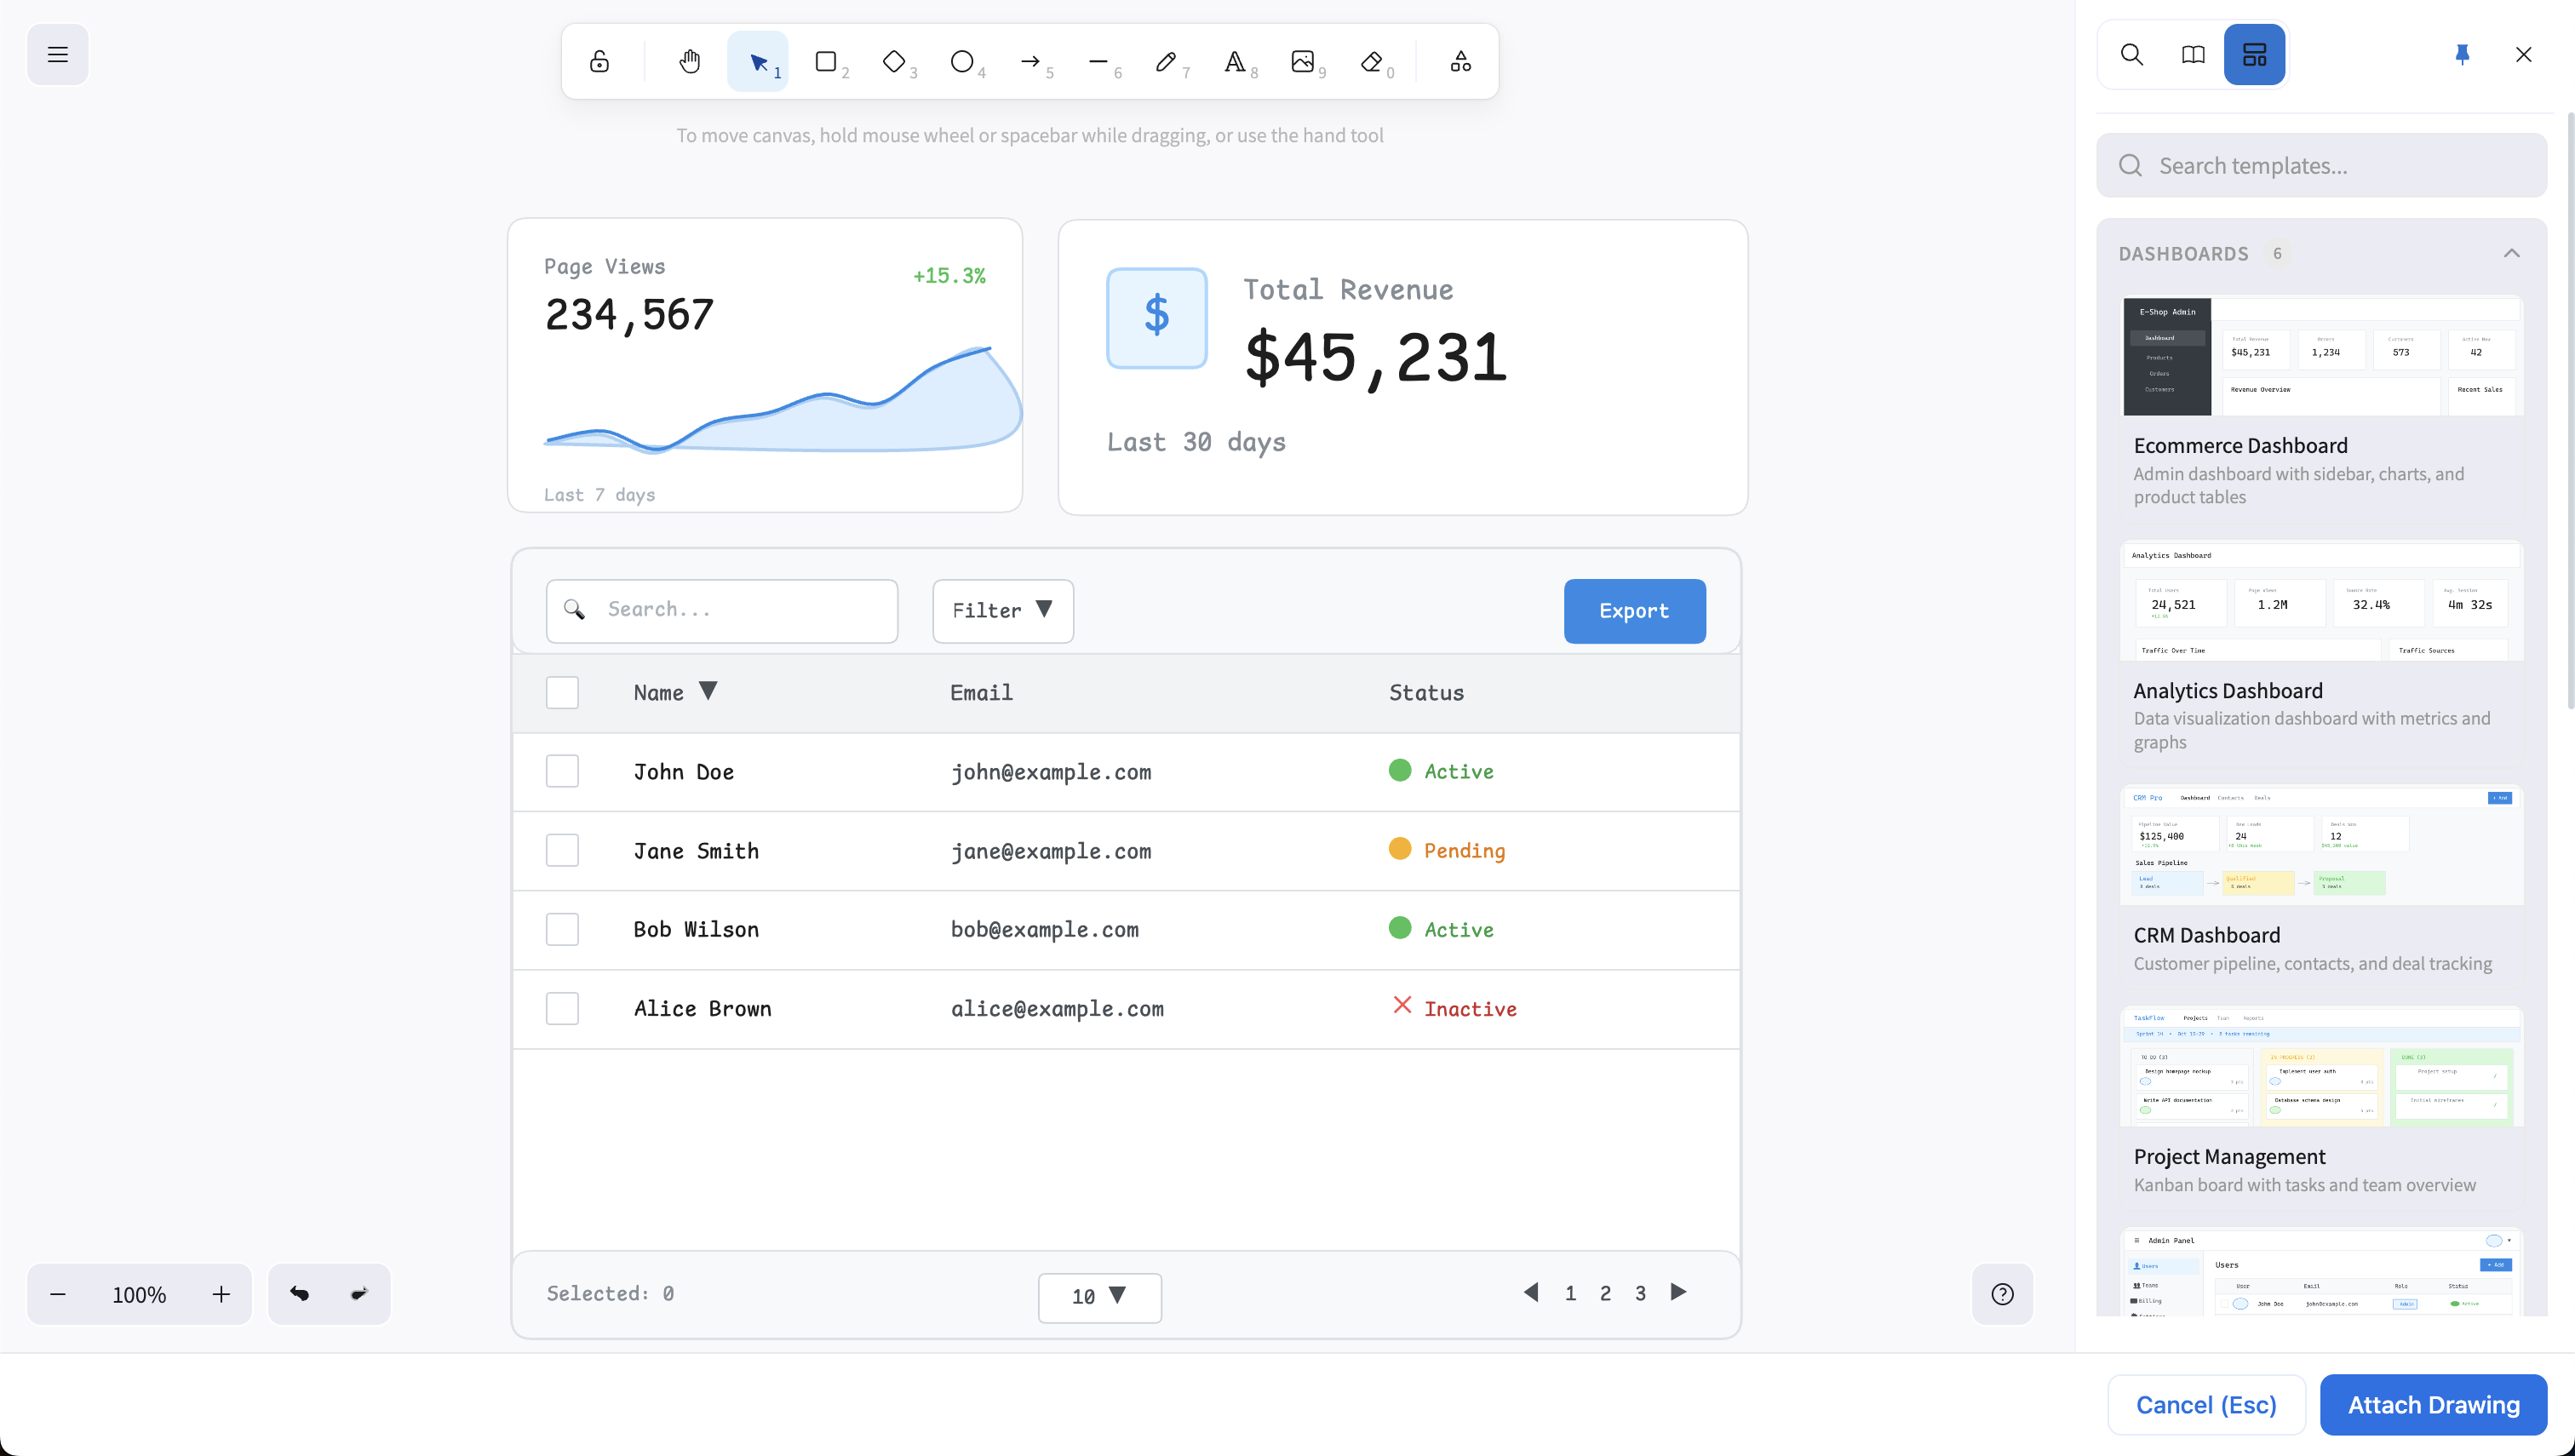
Task: Check the John Doe row checkbox
Action: (562, 771)
